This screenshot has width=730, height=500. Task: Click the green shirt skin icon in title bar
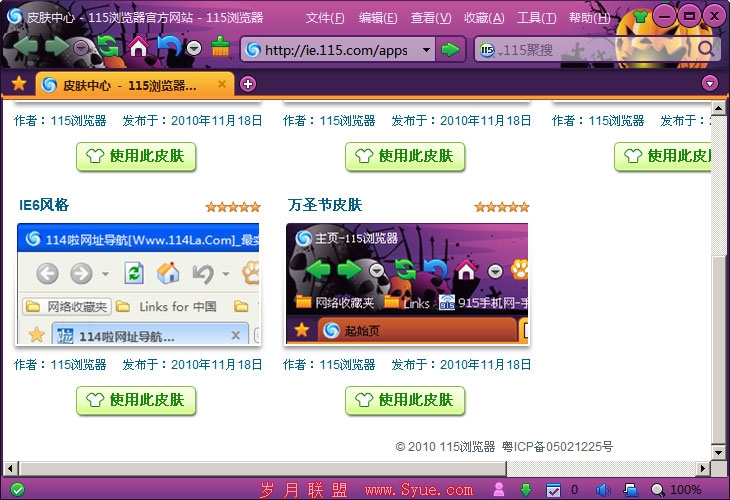point(641,17)
